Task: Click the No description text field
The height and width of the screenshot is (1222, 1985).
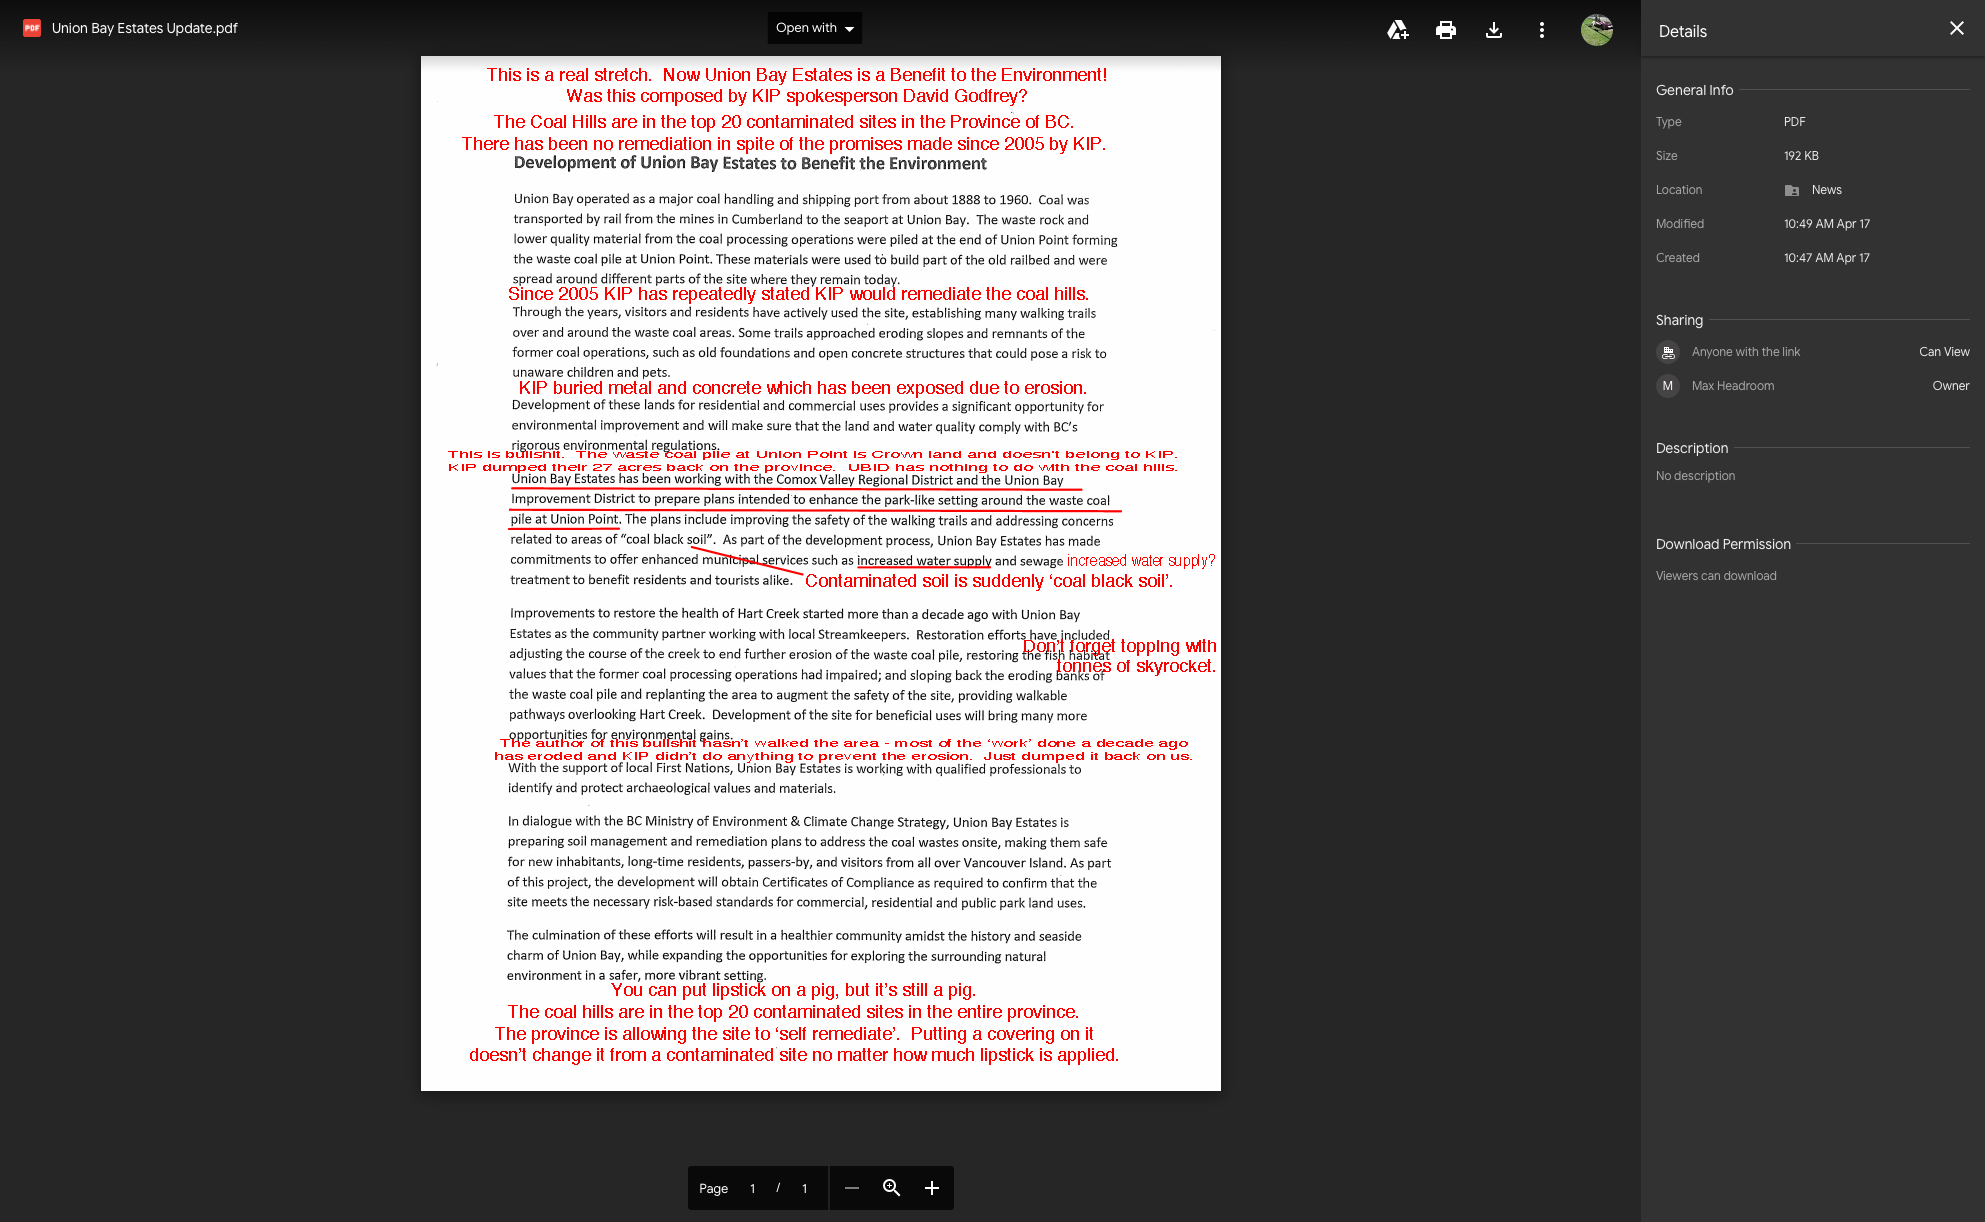Action: coord(1695,476)
